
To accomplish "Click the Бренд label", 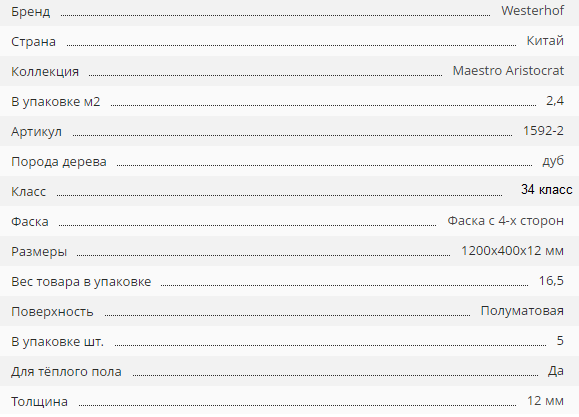I will pyautogui.click(x=31, y=12).
